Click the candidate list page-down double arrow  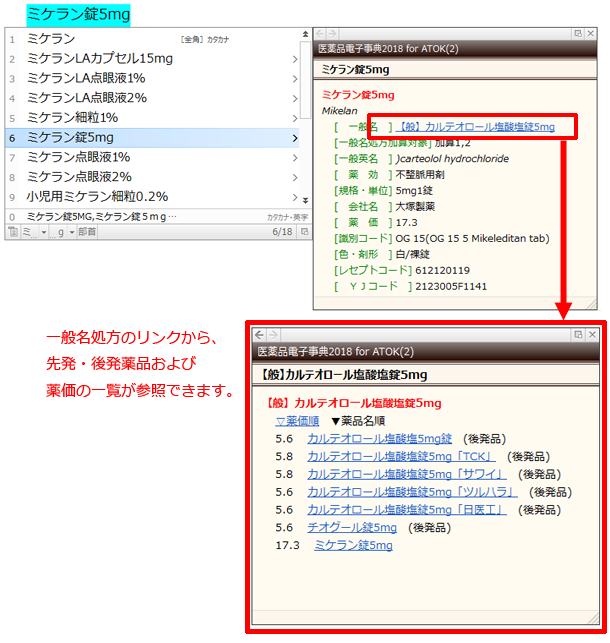[x=305, y=201]
